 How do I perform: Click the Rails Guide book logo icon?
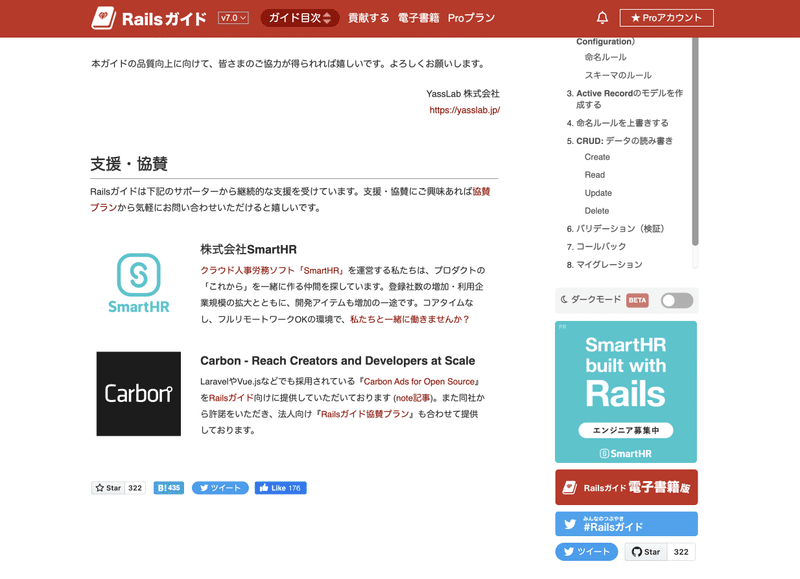[104, 18]
